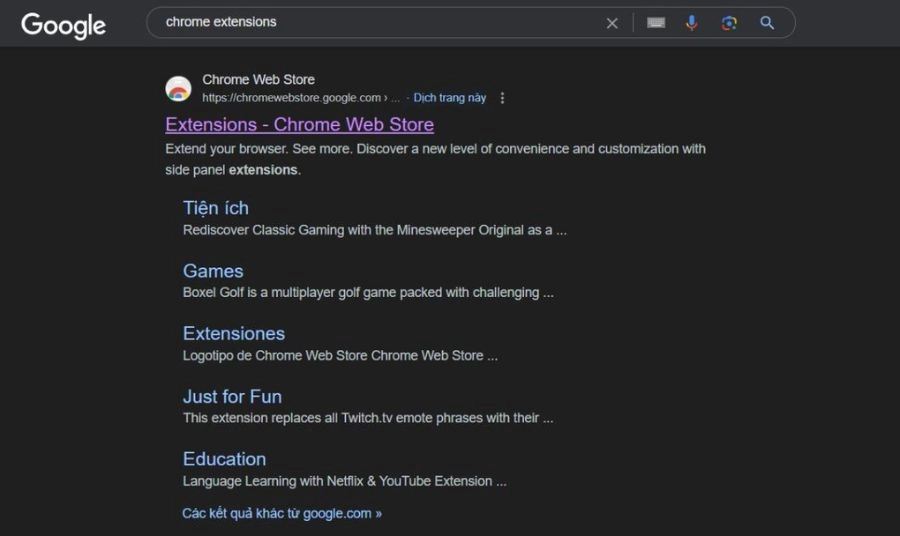Click the Chrome Web Store site name

pos(258,80)
